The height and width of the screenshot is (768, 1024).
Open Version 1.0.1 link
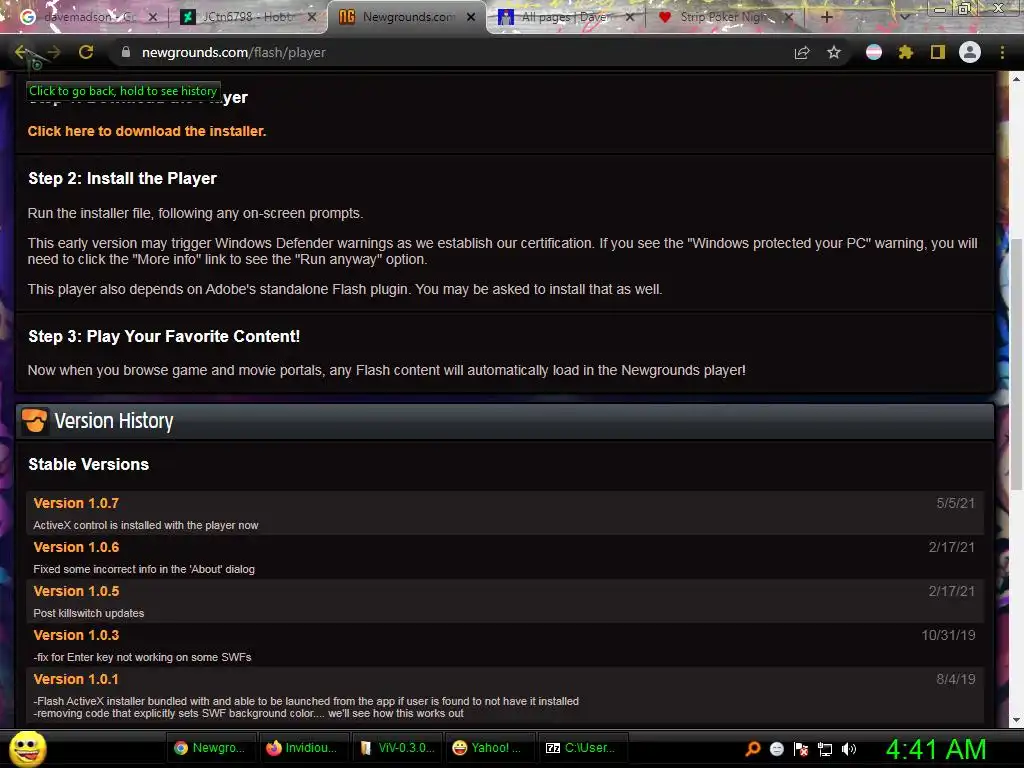pos(76,679)
